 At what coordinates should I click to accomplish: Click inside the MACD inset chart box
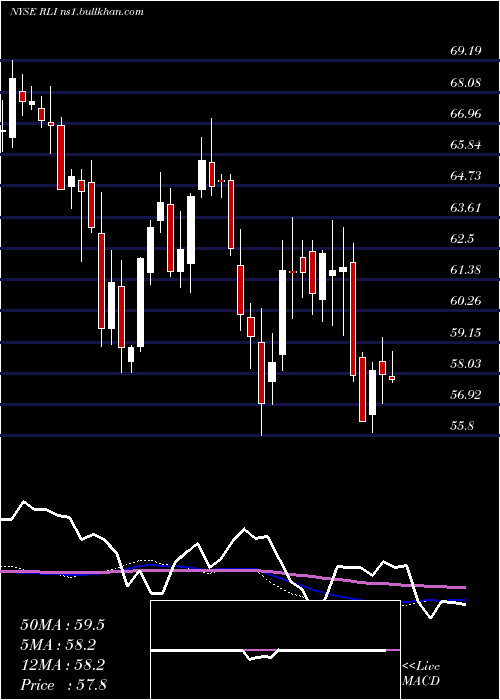(275, 650)
